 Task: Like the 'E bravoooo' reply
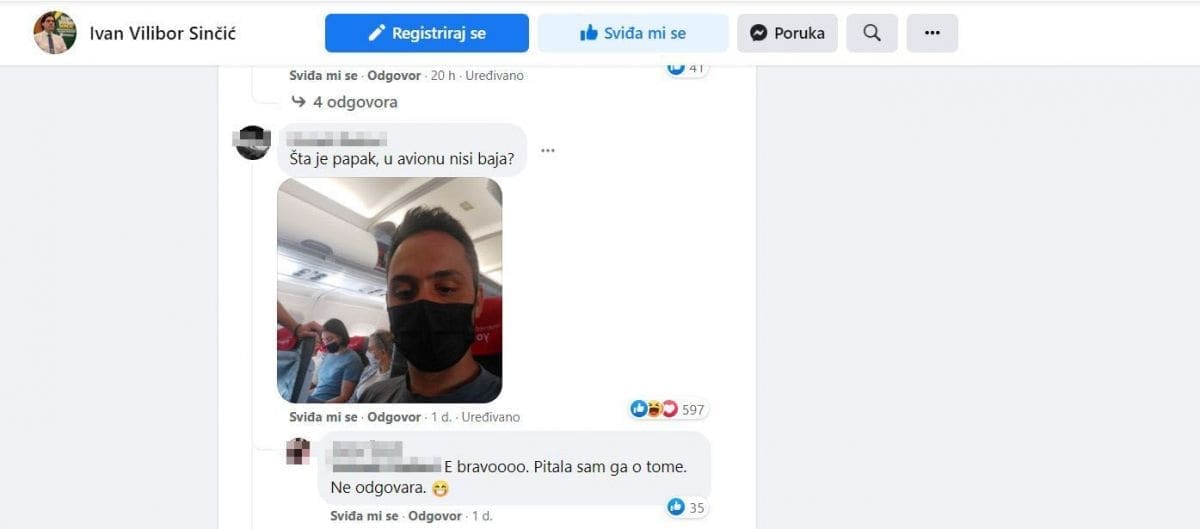364,516
